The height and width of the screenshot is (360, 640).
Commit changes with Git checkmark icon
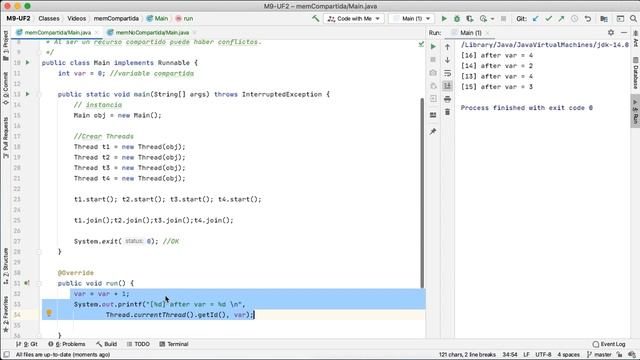click(549, 18)
